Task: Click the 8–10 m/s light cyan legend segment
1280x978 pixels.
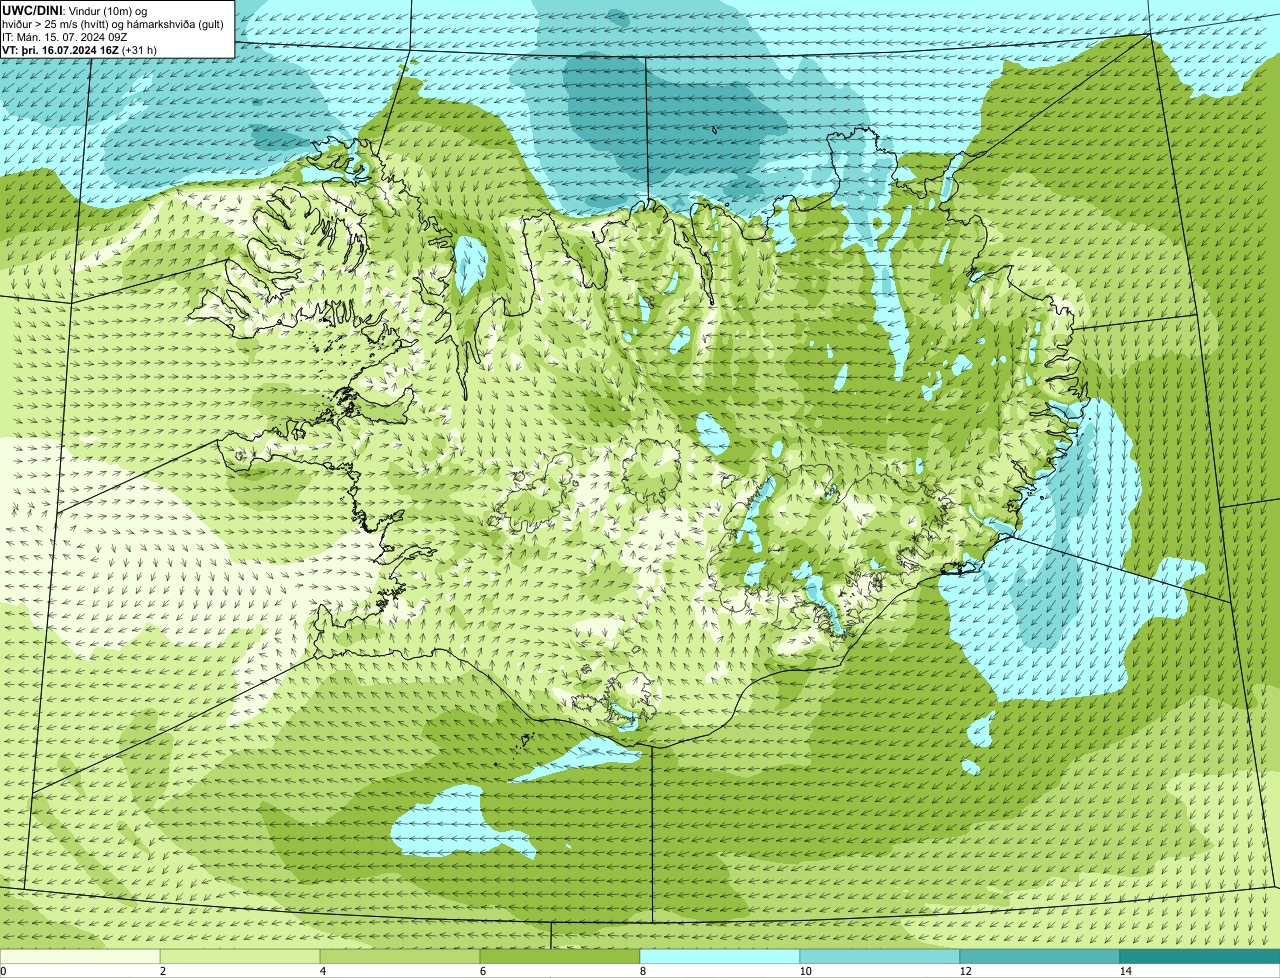Action: point(720,956)
